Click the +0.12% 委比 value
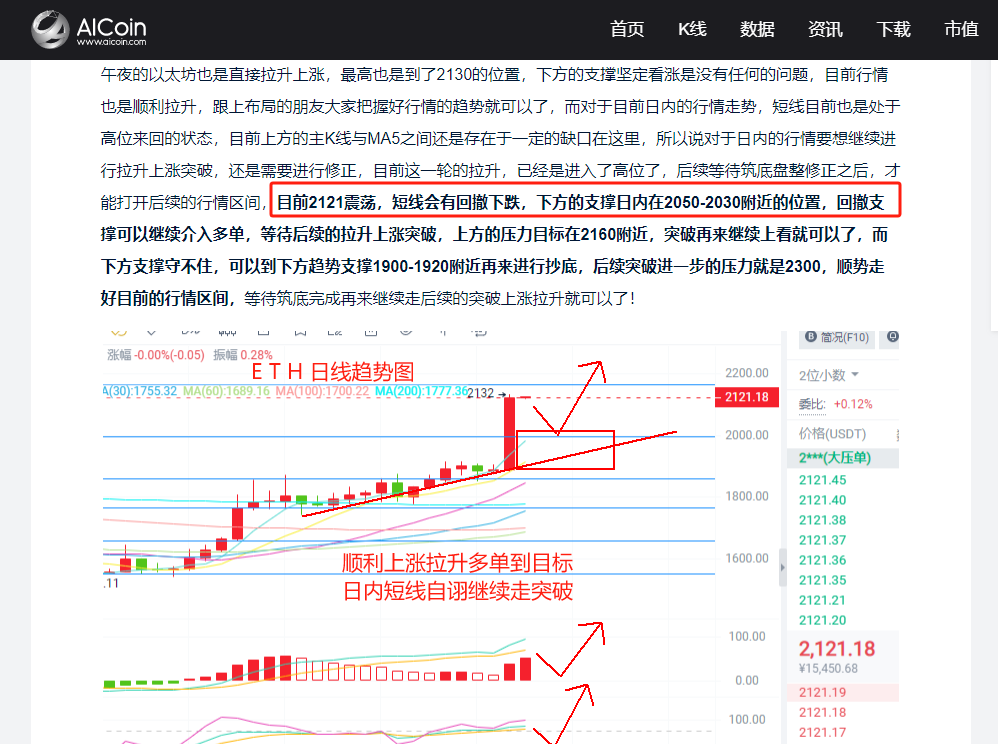The width and height of the screenshot is (998, 744). tap(853, 404)
